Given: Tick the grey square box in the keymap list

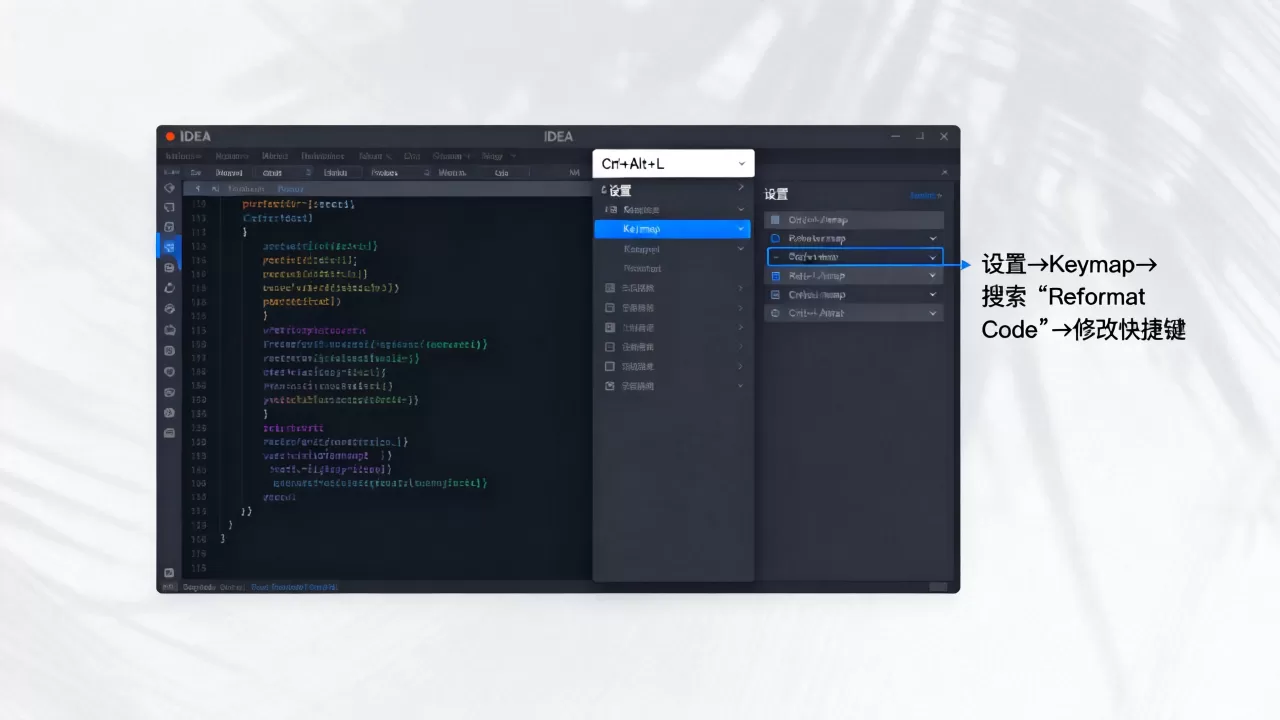Looking at the screenshot, I should pyautogui.click(x=775, y=220).
